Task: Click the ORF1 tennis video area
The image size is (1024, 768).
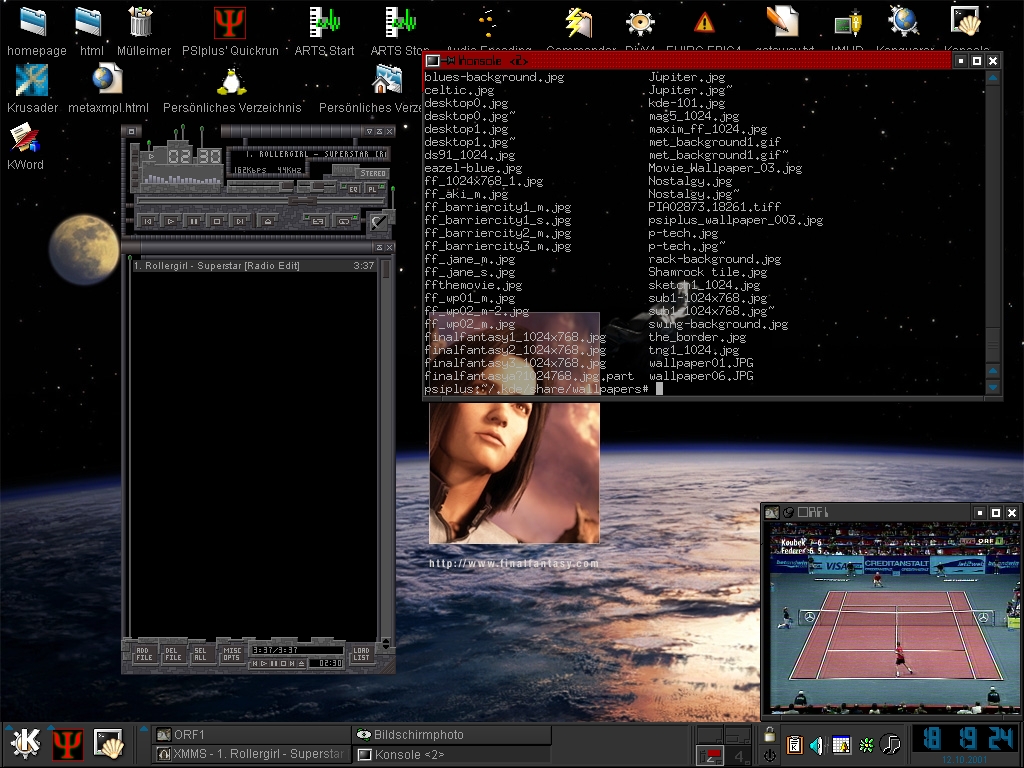Action: click(893, 618)
